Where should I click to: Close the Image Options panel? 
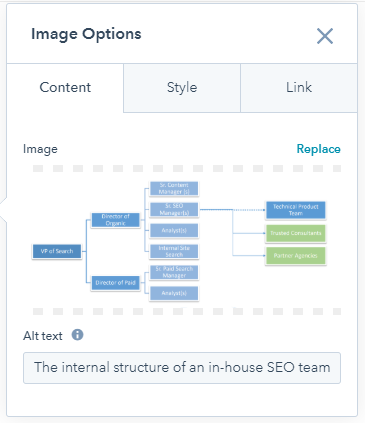(x=325, y=36)
